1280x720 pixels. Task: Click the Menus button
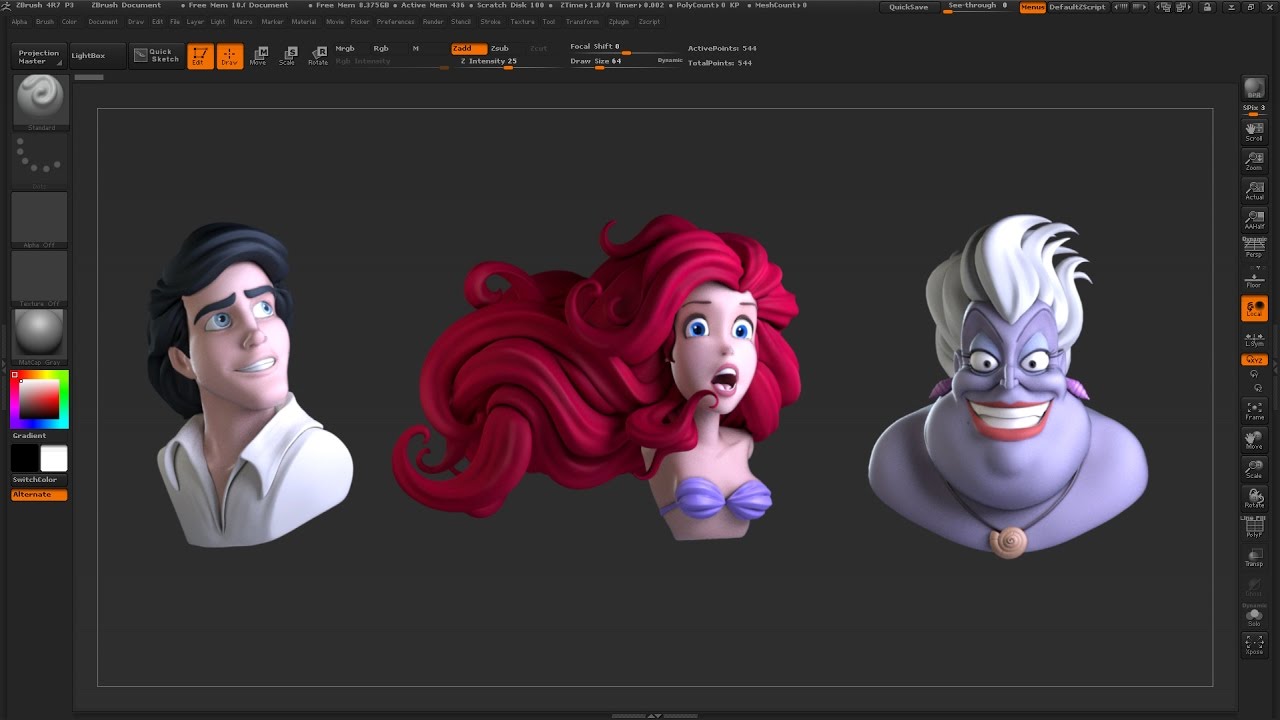click(1033, 7)
